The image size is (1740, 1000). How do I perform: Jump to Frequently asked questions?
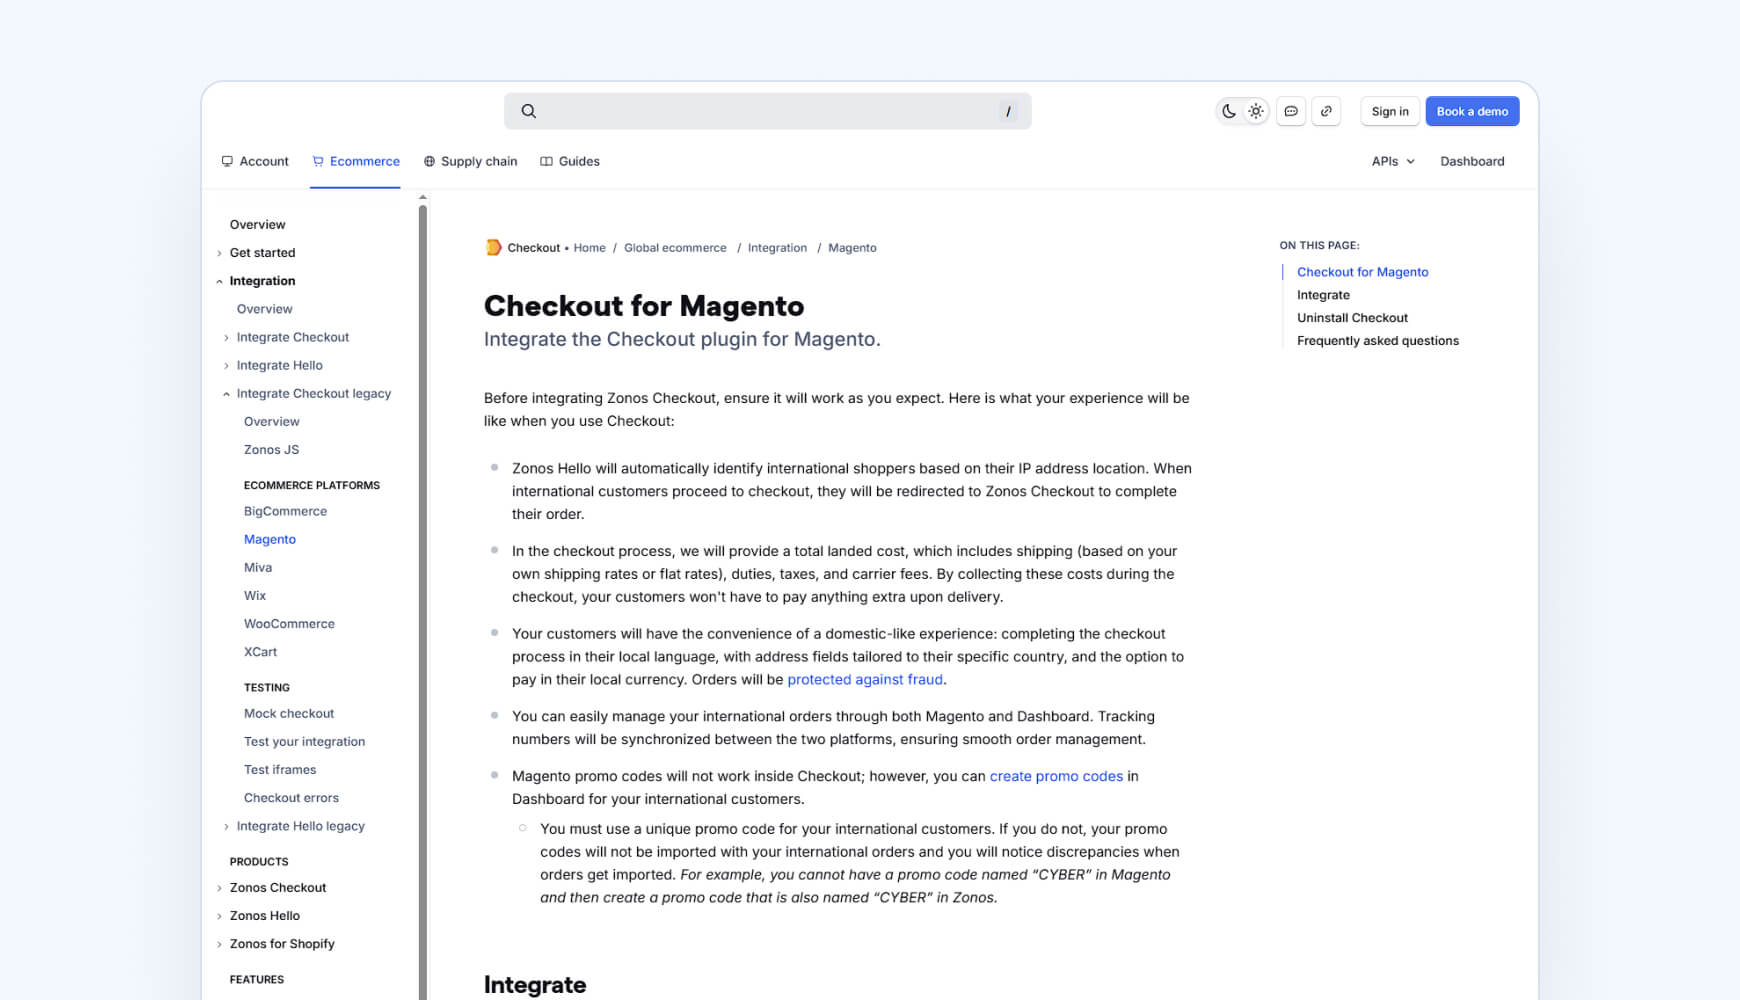[x=1377, y=341]
